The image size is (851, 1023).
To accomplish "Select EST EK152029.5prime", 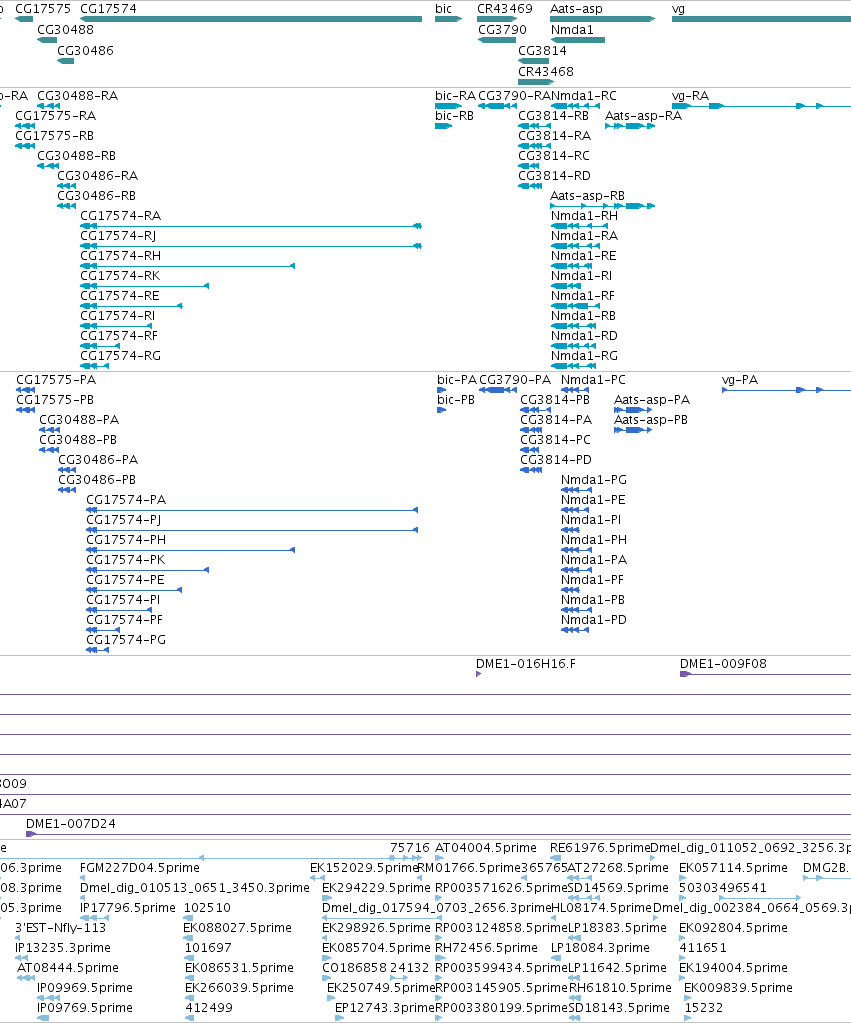I will click(x=364, y=868).
